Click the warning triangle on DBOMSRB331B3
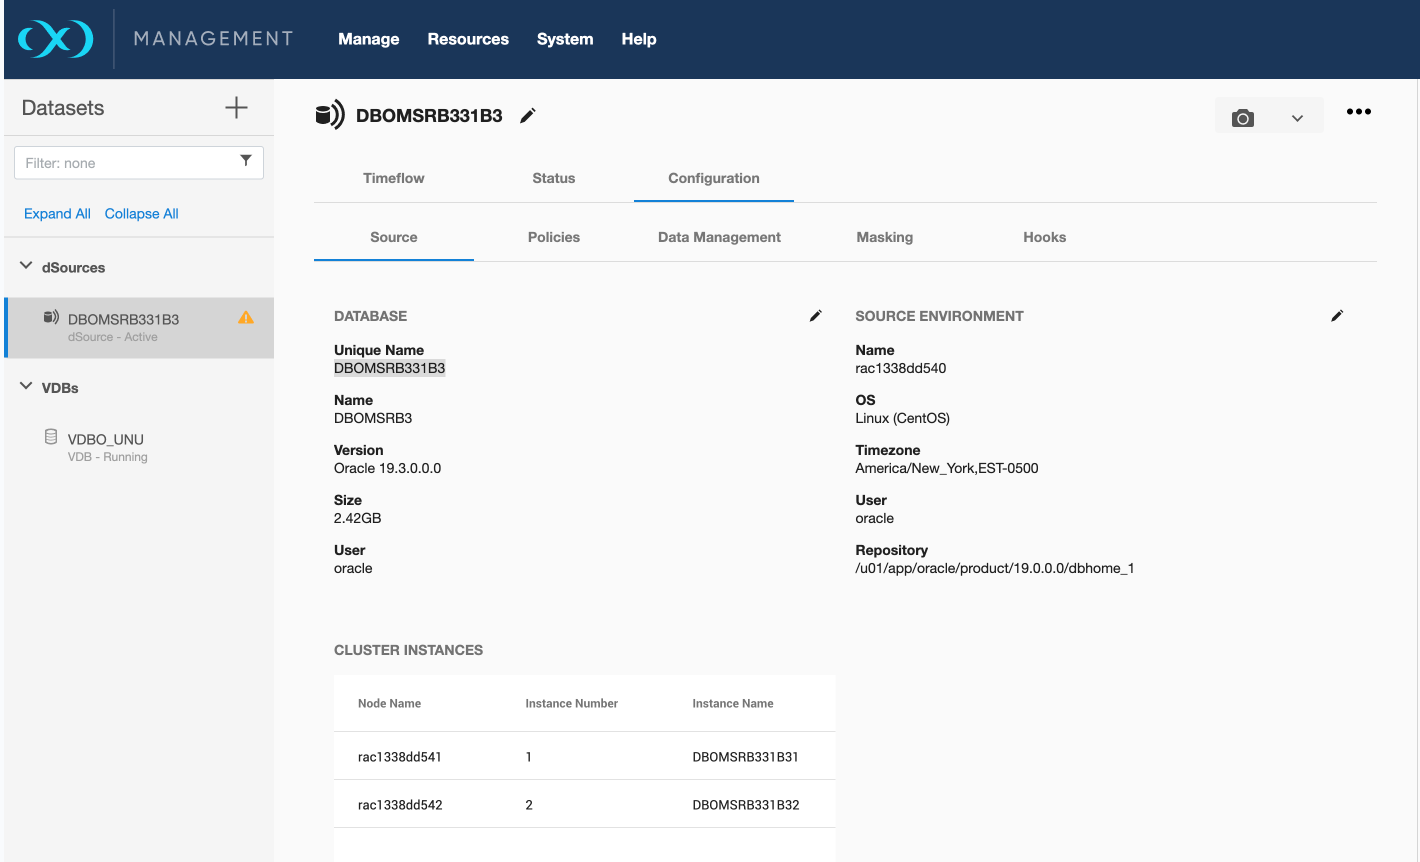The image size is (1420, 862). pyautogui.click(x=246, y=318)
